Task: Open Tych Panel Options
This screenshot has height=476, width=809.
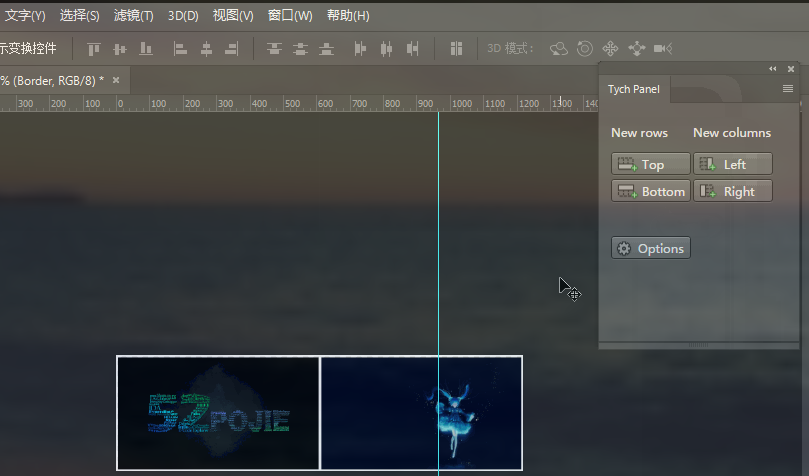Action: [x=651, y=248]
